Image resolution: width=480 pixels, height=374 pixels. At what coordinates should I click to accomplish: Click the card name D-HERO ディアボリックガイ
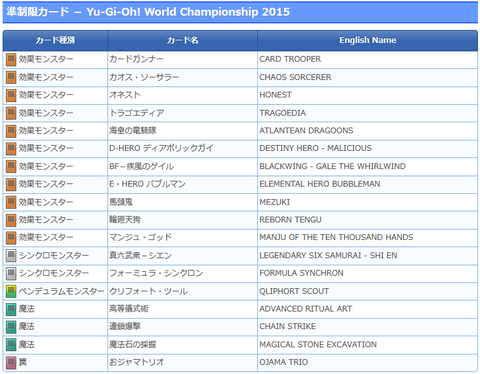(161, 148)
